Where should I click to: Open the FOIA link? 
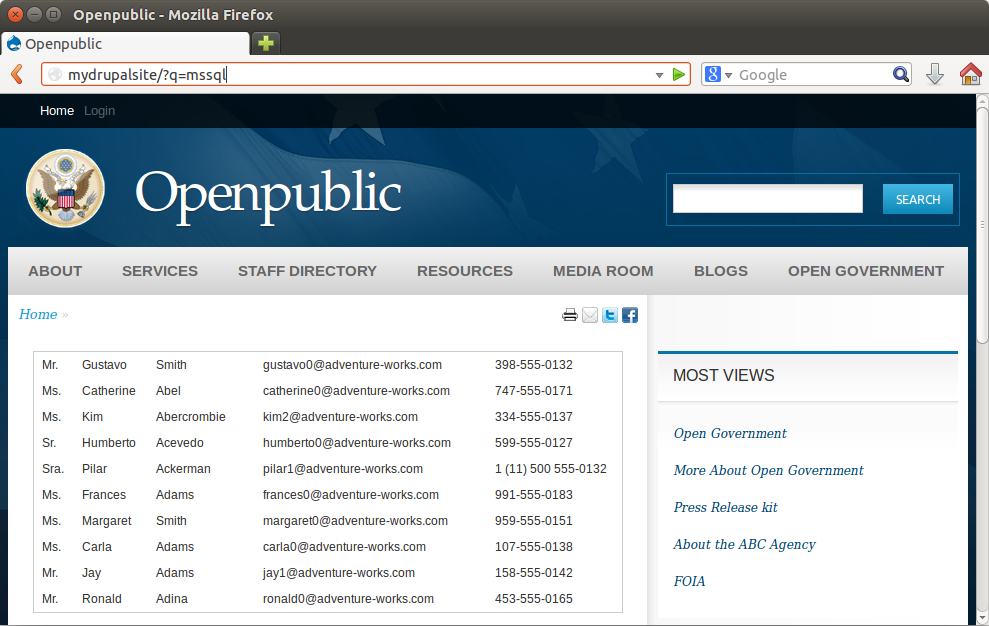tap(689, 581)
